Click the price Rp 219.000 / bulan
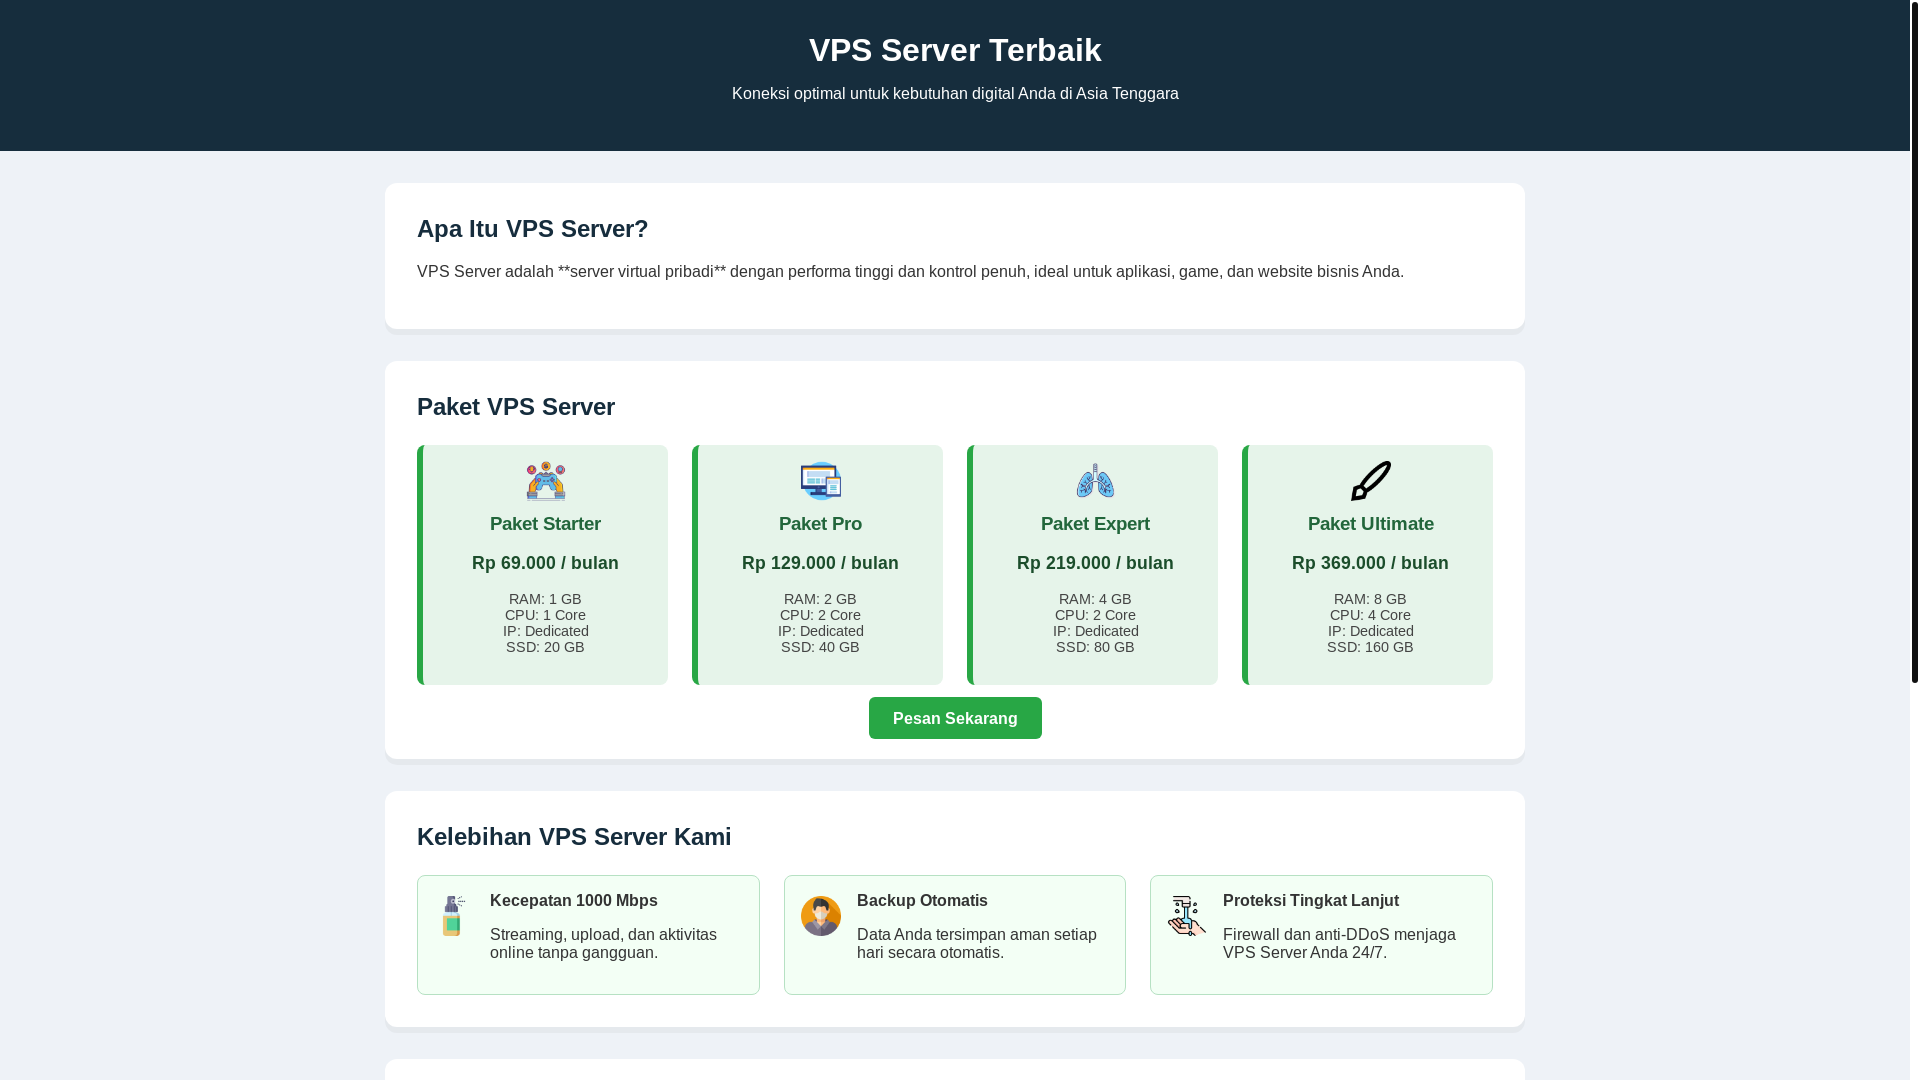The image size is (1920, 1080). click(x=1095, y=563)
